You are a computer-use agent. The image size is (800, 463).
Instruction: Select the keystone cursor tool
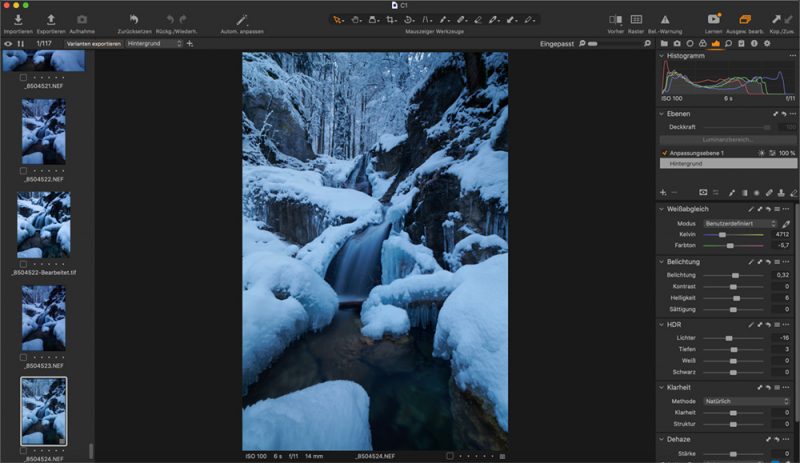point(426,20)
